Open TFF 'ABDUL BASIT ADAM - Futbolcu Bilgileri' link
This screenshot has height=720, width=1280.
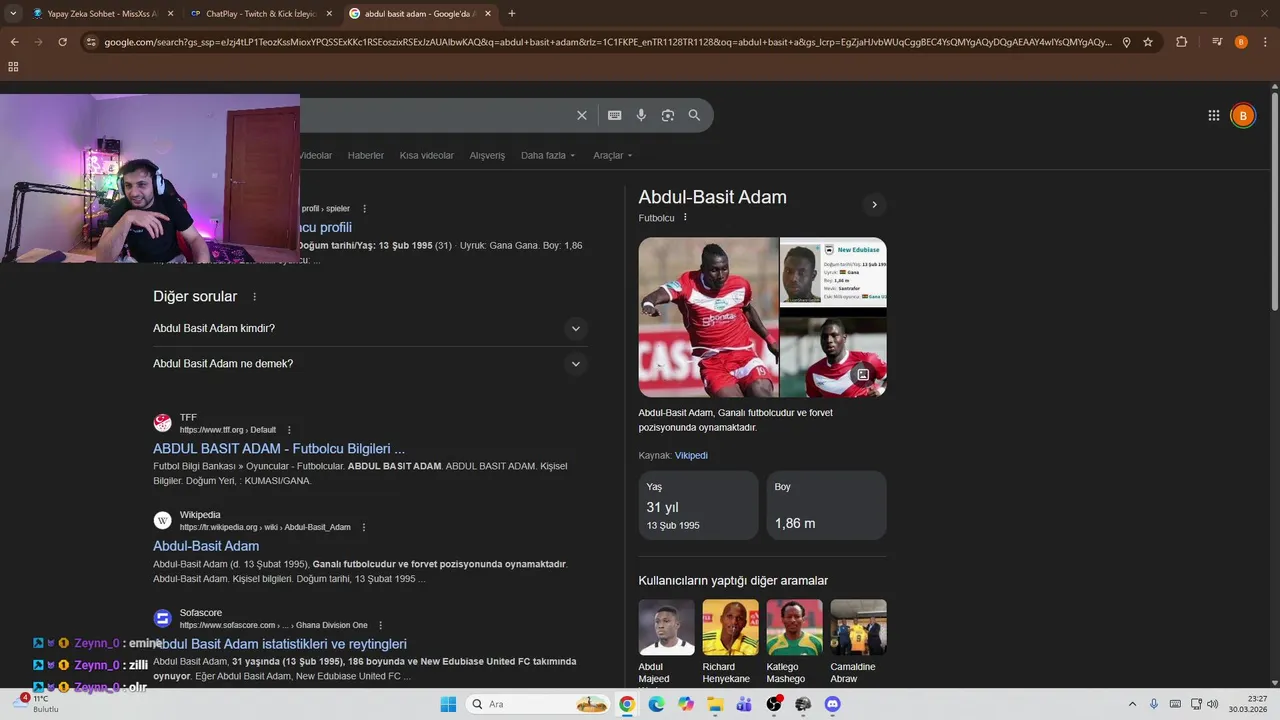(279, 449)
